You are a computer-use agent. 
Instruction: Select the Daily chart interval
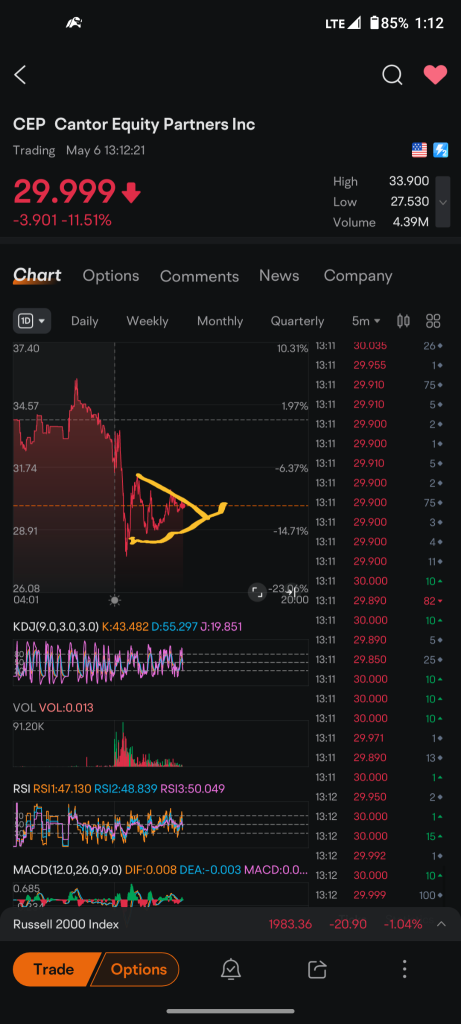click(85, 321)
